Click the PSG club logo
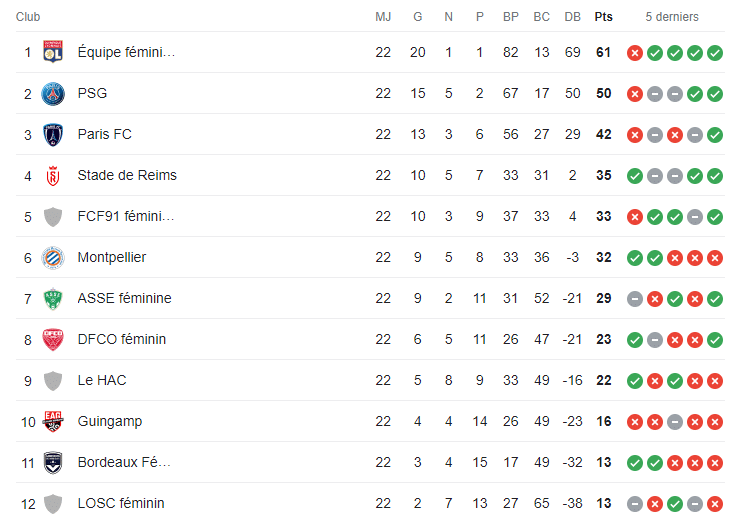Image resolution: width=739 pixels, height=532 pixels. (53, 93)
